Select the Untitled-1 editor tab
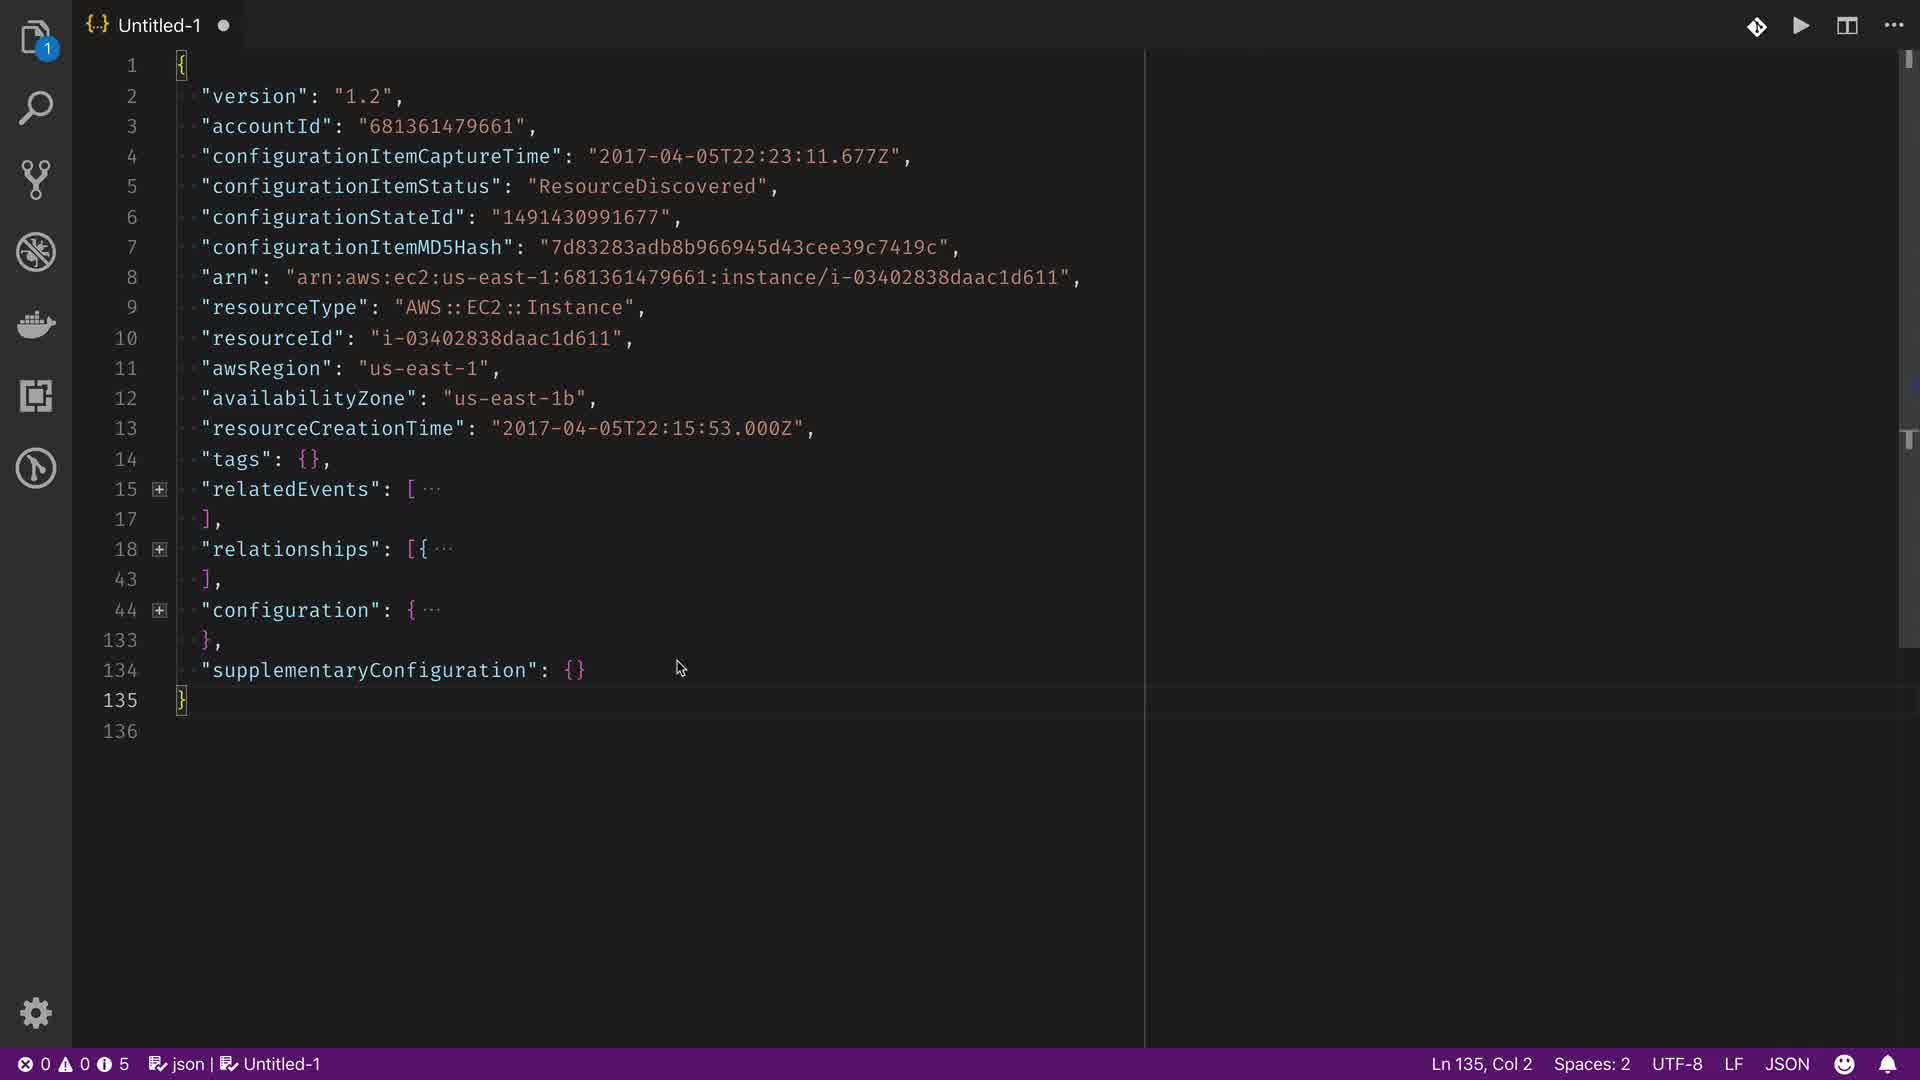 pos(158,26)
